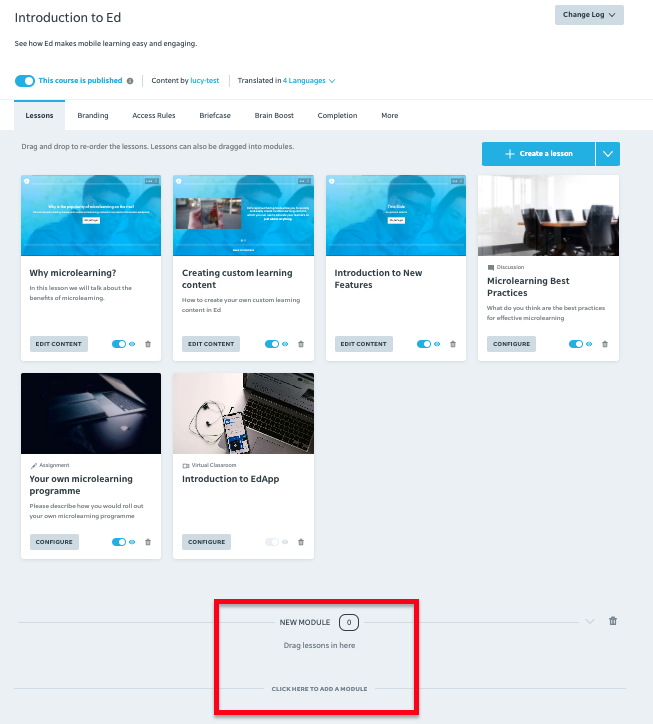Screen dimensions: 653x724
Task: Click trash icon on Creating custom learning content
Action: [x=301, y=344]
